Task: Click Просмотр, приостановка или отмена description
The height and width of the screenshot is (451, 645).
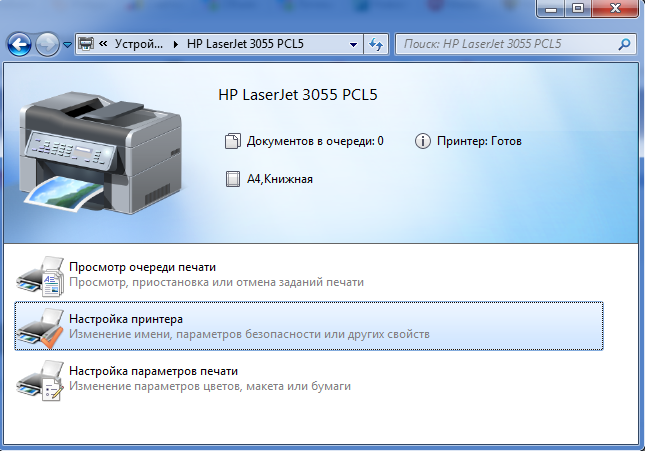Action: point(216,282)
